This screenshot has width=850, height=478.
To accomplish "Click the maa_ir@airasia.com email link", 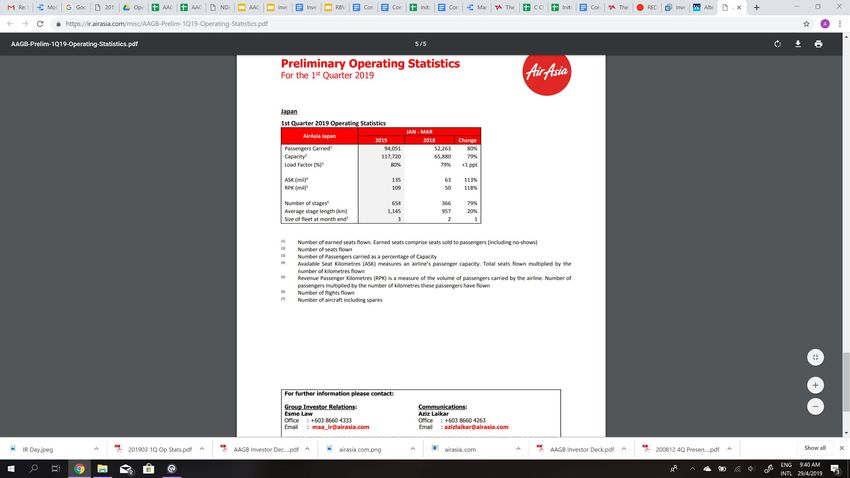I will [340, 427].
